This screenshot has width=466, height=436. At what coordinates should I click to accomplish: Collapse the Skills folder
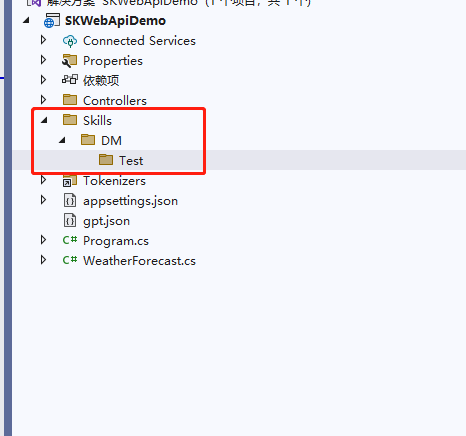tap(44, 120)
